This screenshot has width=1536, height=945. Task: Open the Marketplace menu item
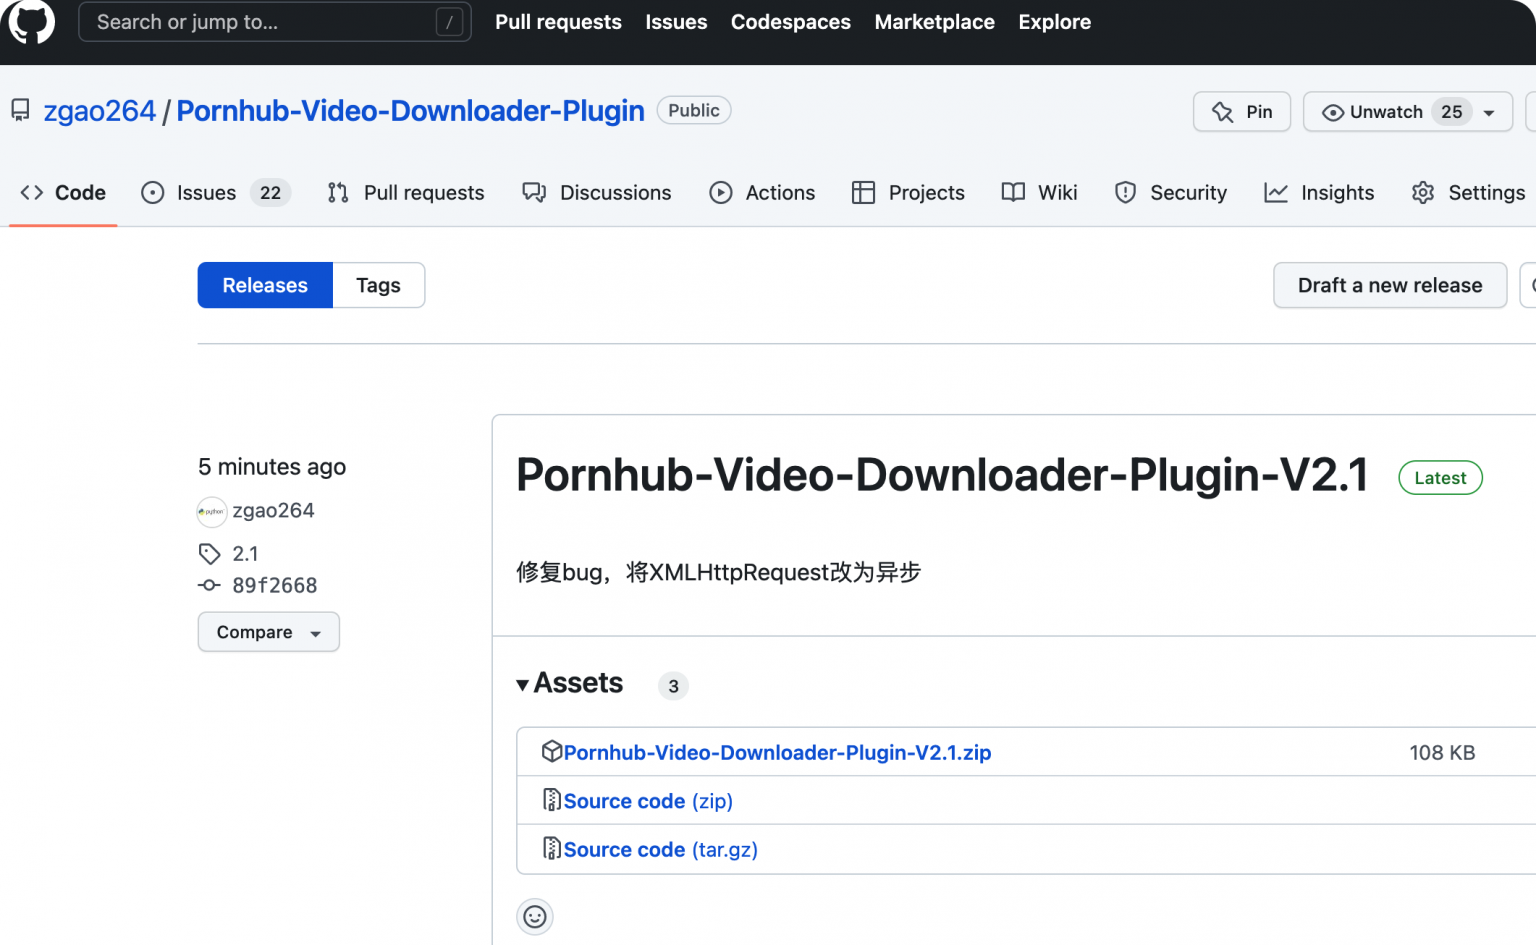tap(934, 21)
